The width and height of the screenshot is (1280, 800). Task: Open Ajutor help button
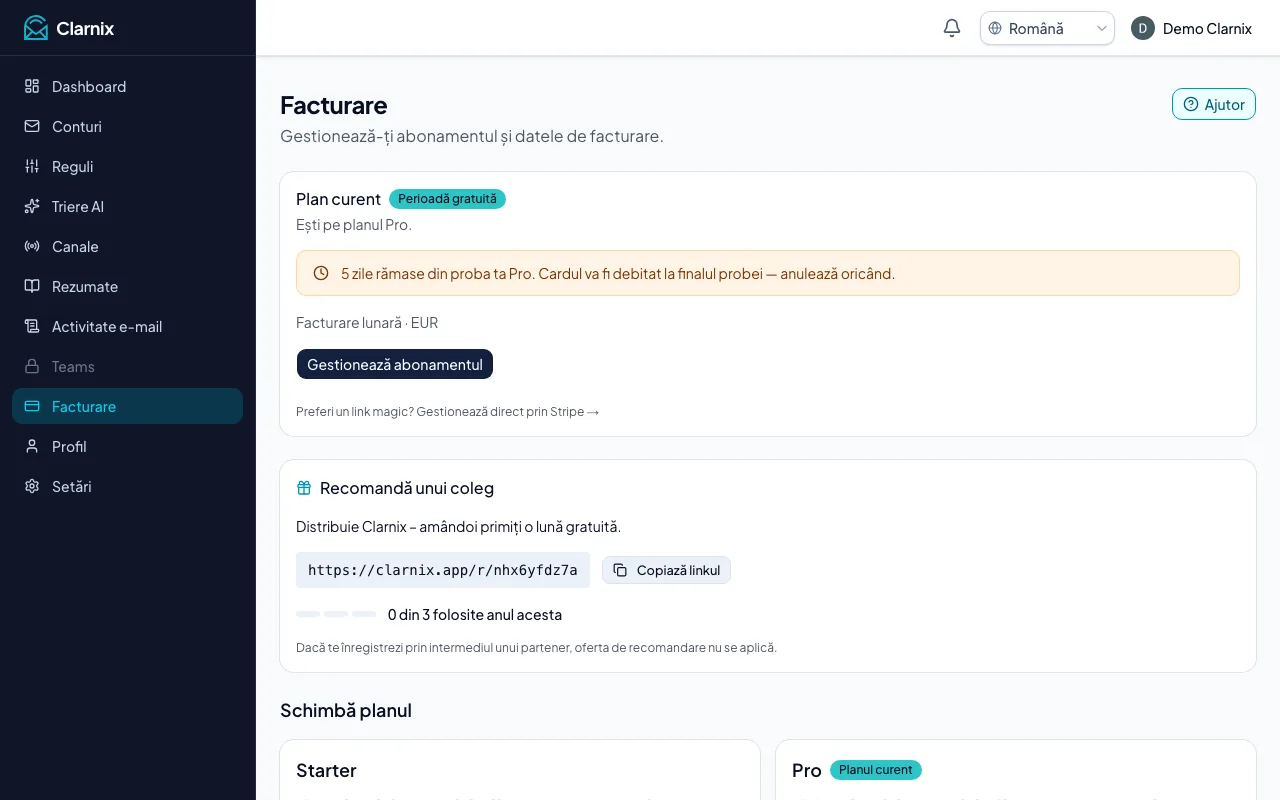click(x=1214, y=104)
